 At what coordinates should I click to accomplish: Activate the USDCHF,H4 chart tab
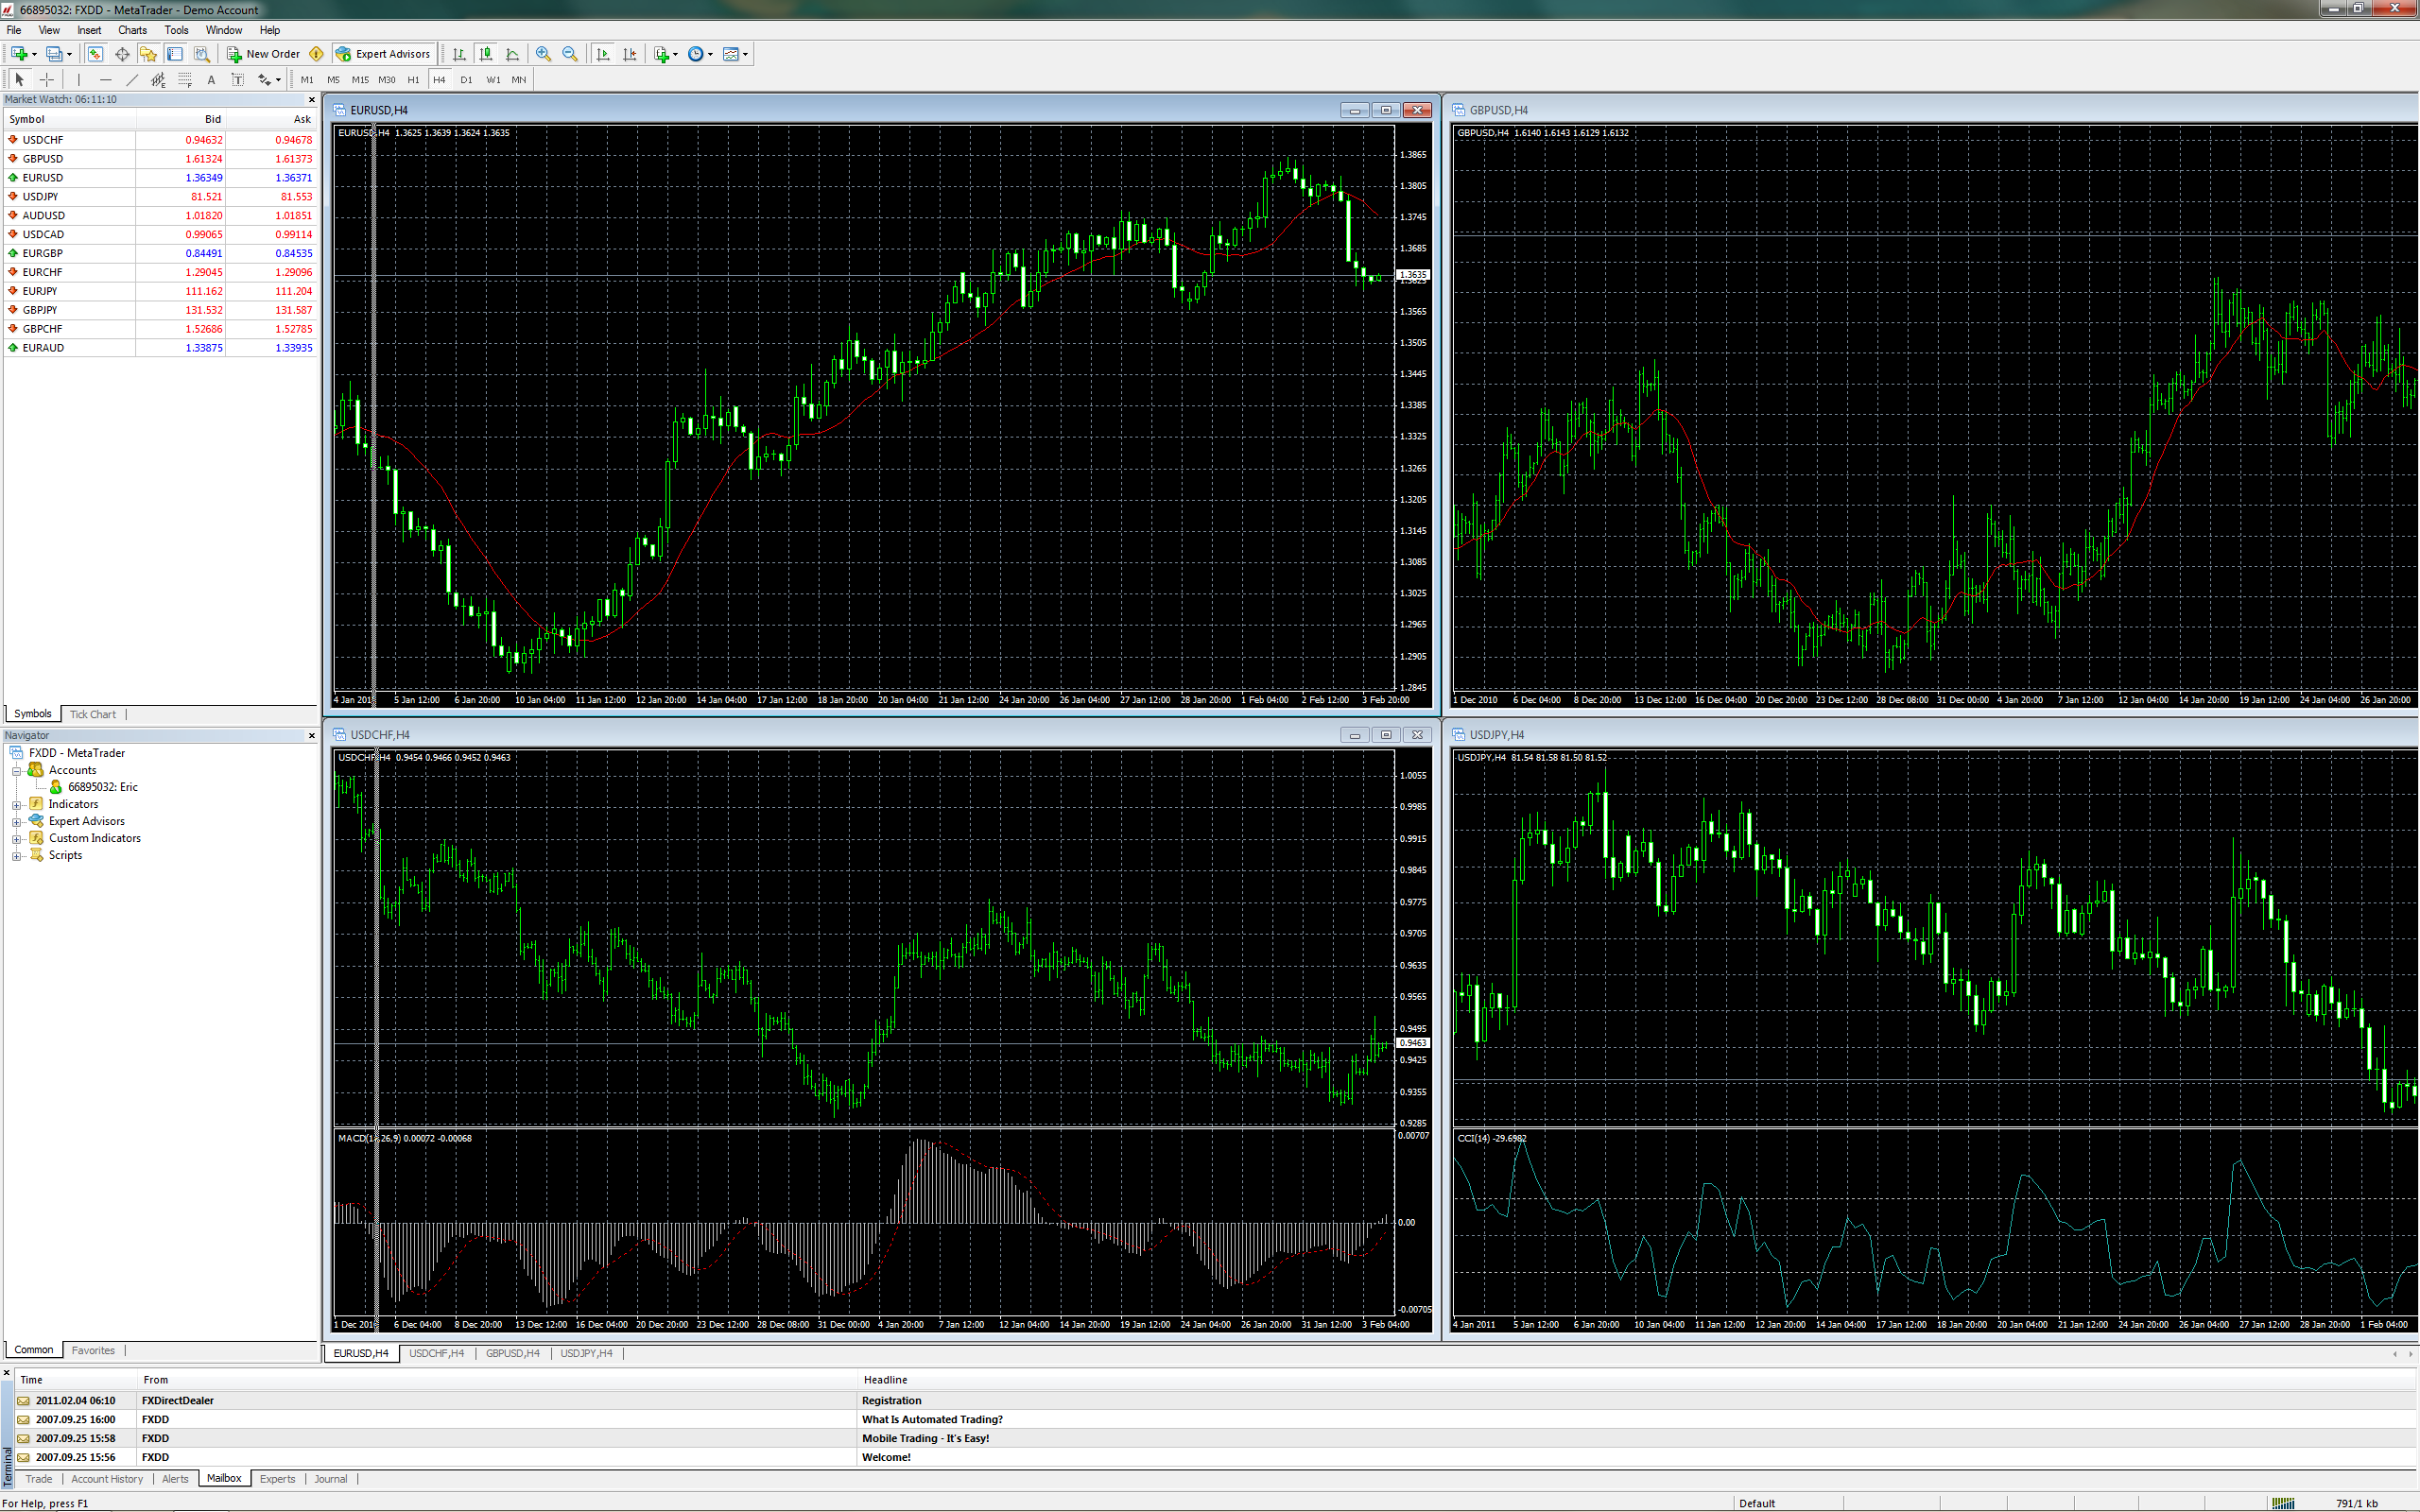(x=436, y=1353)
